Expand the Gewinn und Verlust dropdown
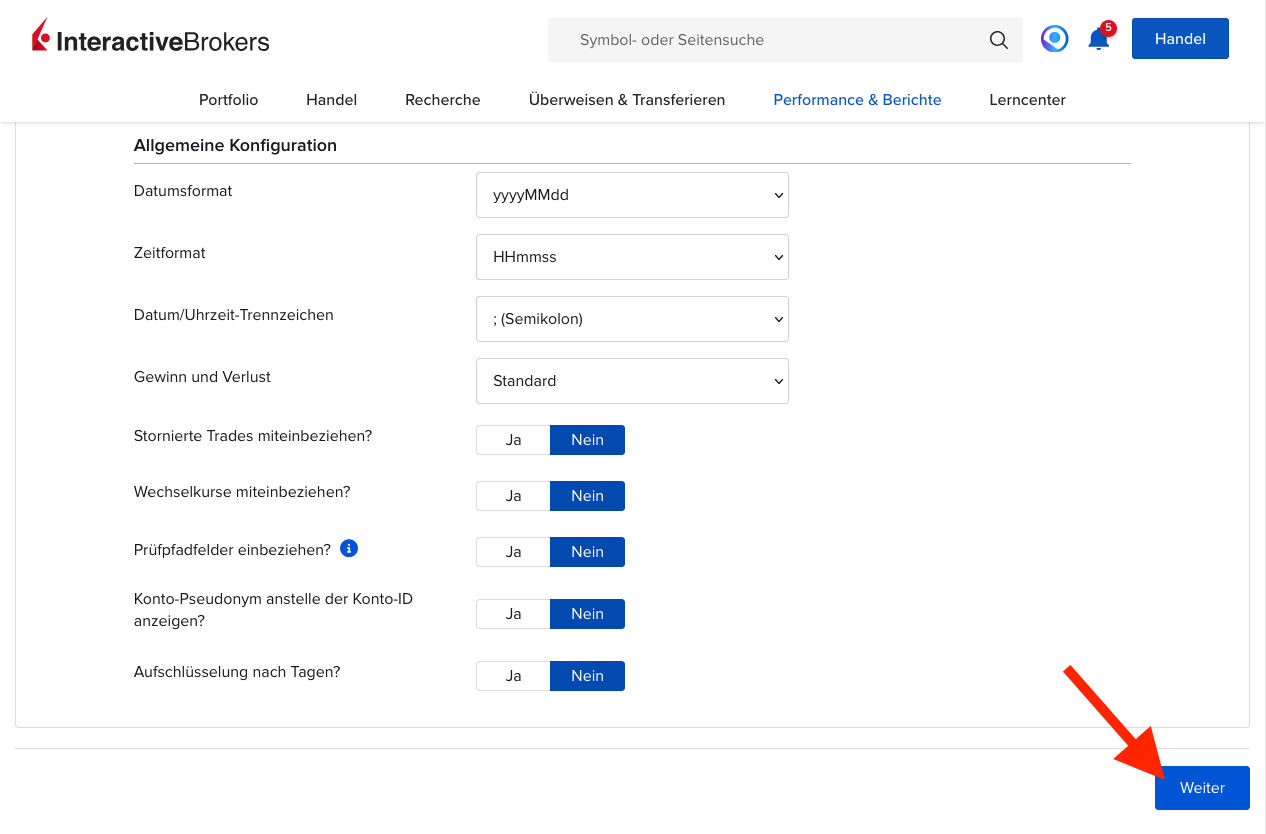1266x834 pixels. click(632, 381)
